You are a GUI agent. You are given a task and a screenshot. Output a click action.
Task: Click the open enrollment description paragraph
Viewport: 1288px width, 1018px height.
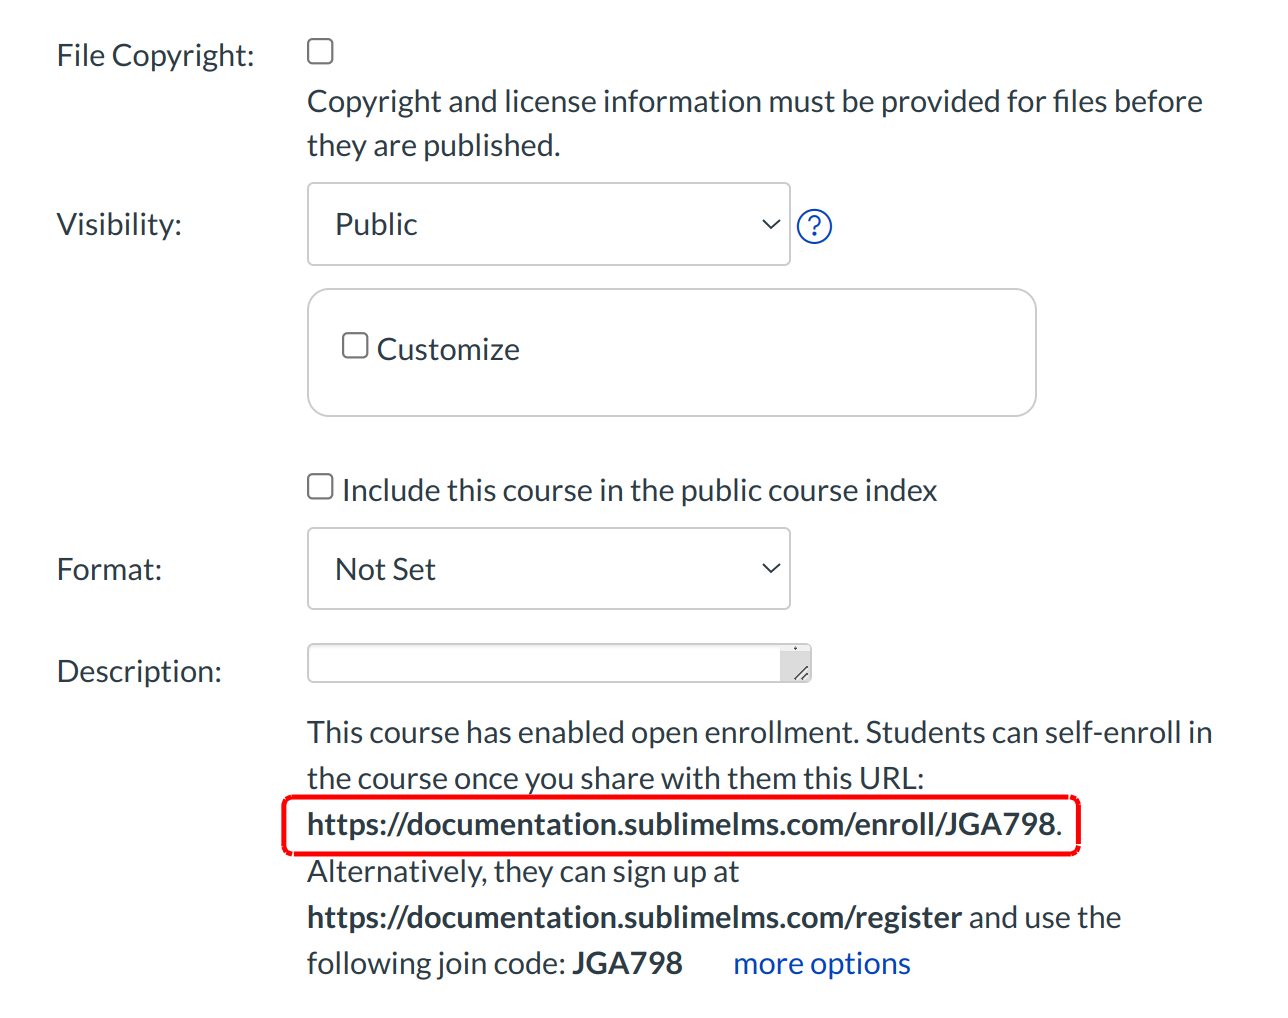click(700, 732)
